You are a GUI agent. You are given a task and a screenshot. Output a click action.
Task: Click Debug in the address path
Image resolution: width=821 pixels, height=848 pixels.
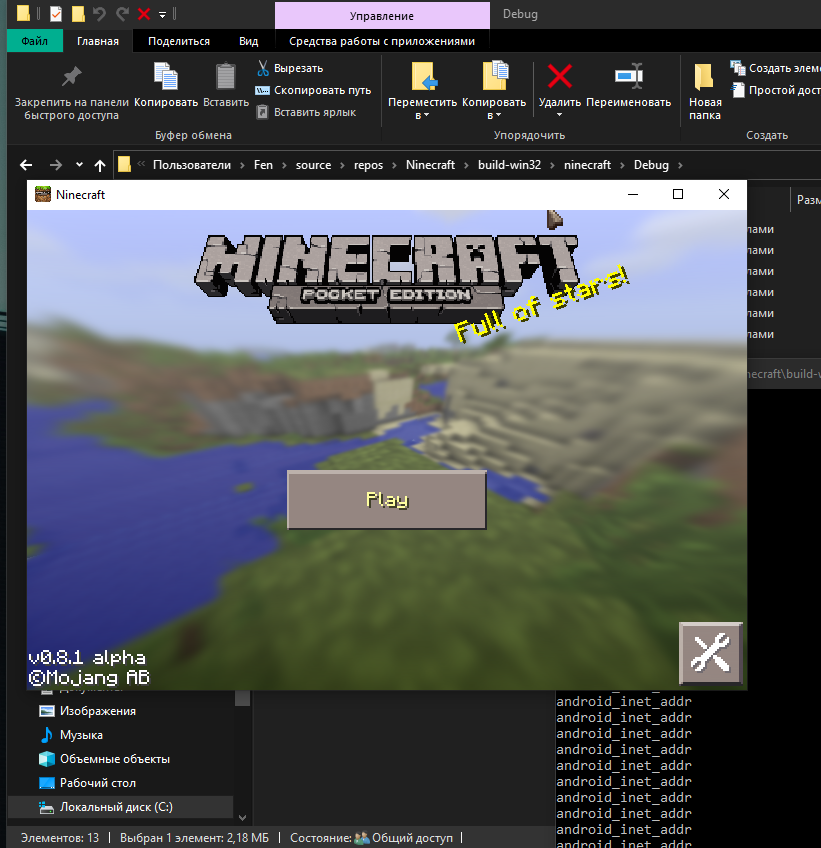(x=651, y=165)
